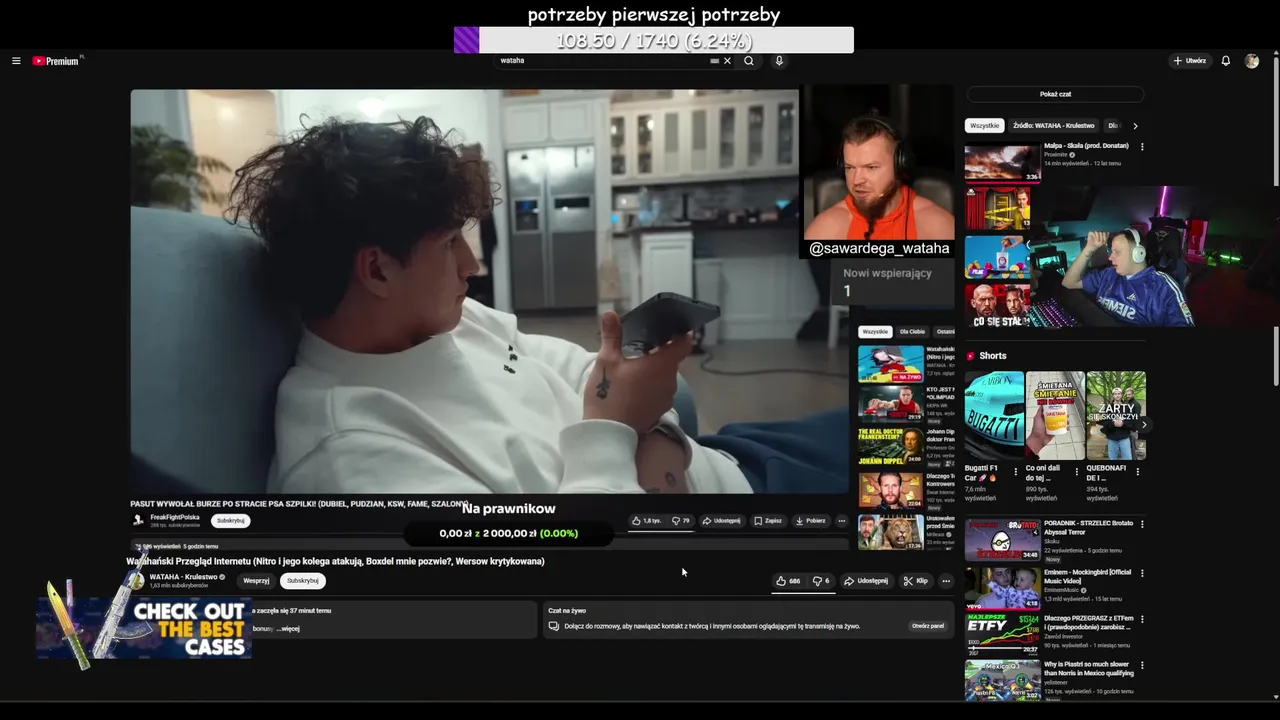1280x720 pixels.
Task: Open the JOHANN DIPPEL video thumbnail
Action: pyautogui.click(x=890, y=446)
